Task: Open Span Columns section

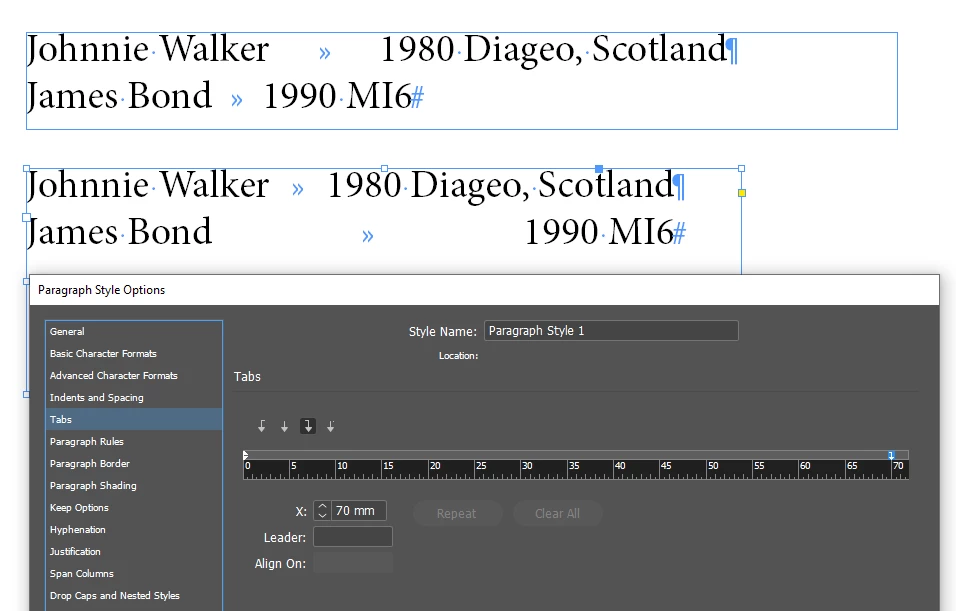Action: [134, 573]
